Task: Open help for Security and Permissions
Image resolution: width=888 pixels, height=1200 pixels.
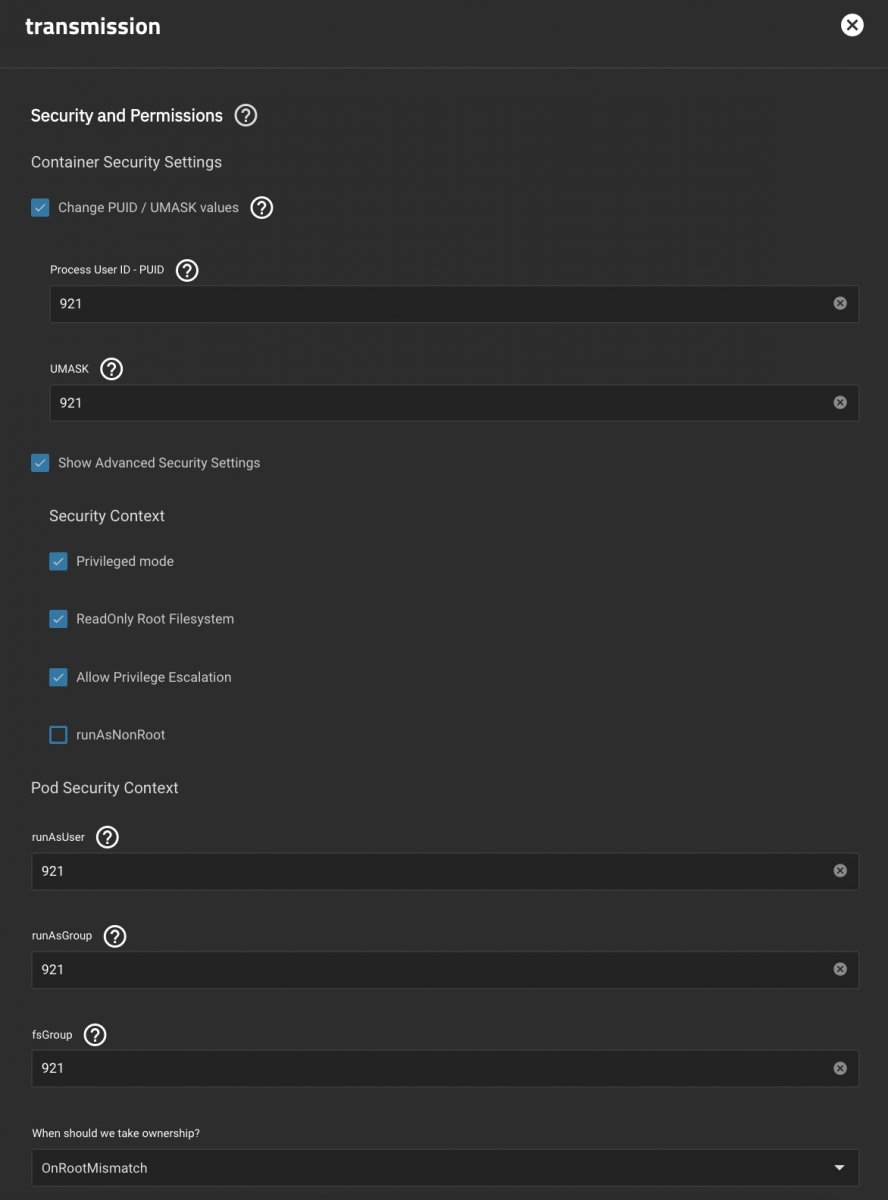Action: [246, 115]
